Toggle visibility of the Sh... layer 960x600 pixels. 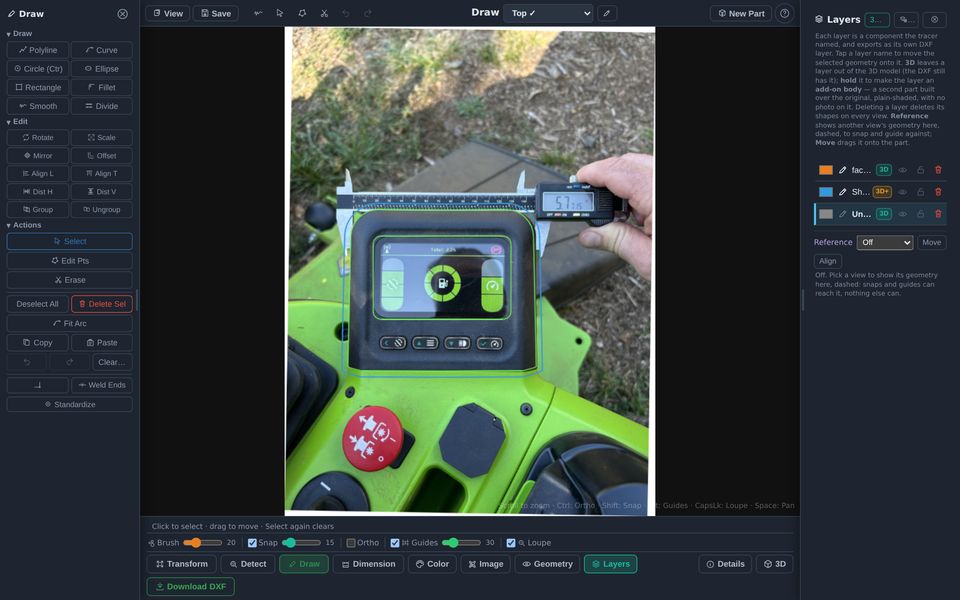pos(902,192)
